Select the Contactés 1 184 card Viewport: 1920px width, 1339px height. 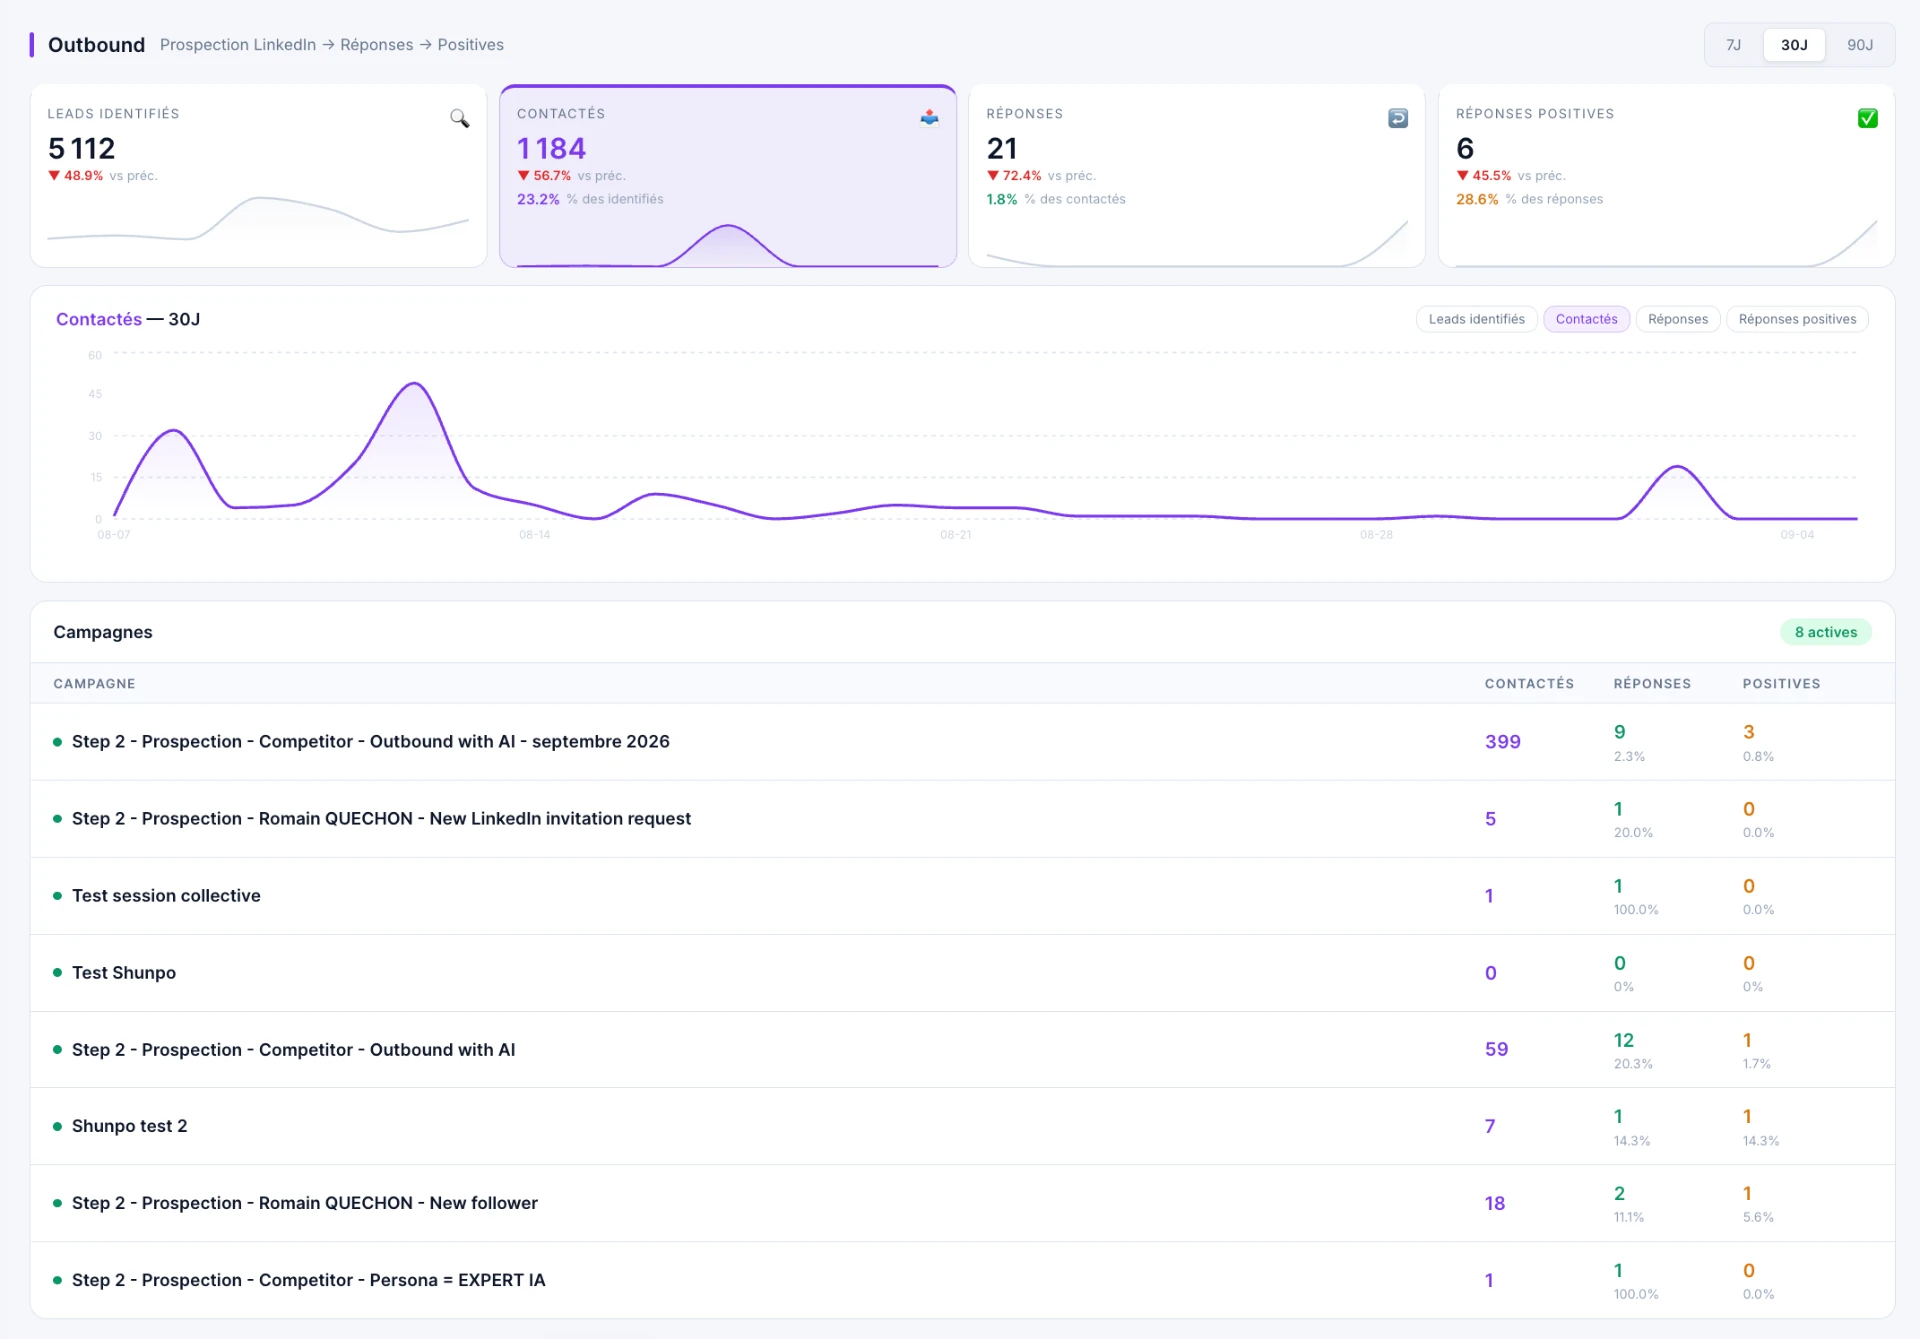point(728,176)
